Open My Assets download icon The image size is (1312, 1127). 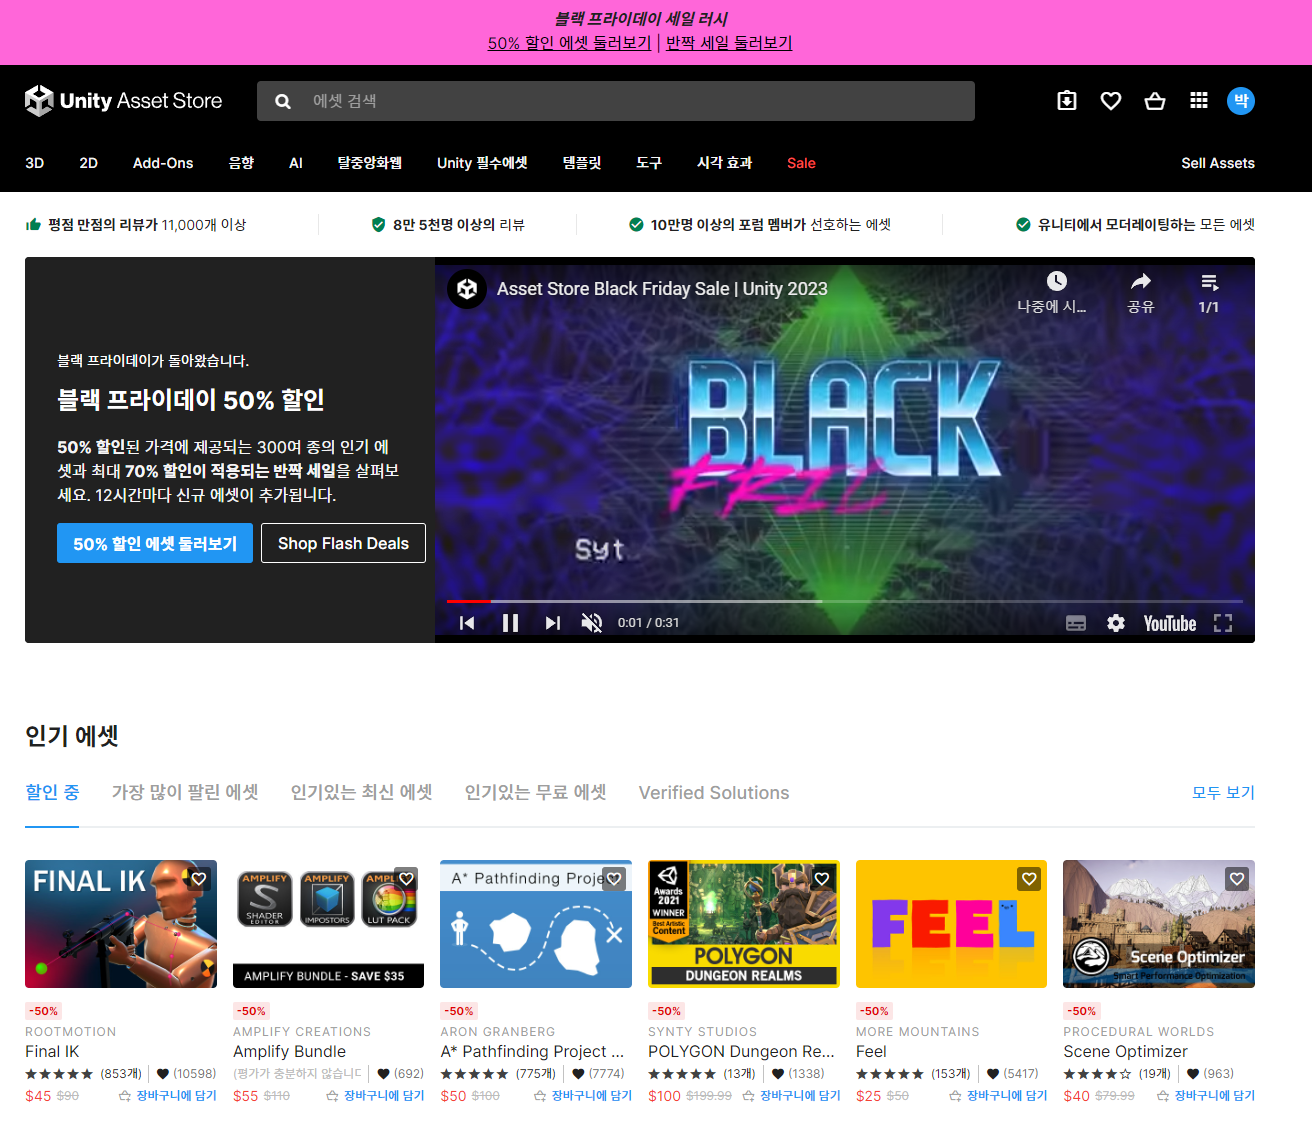1067,101
